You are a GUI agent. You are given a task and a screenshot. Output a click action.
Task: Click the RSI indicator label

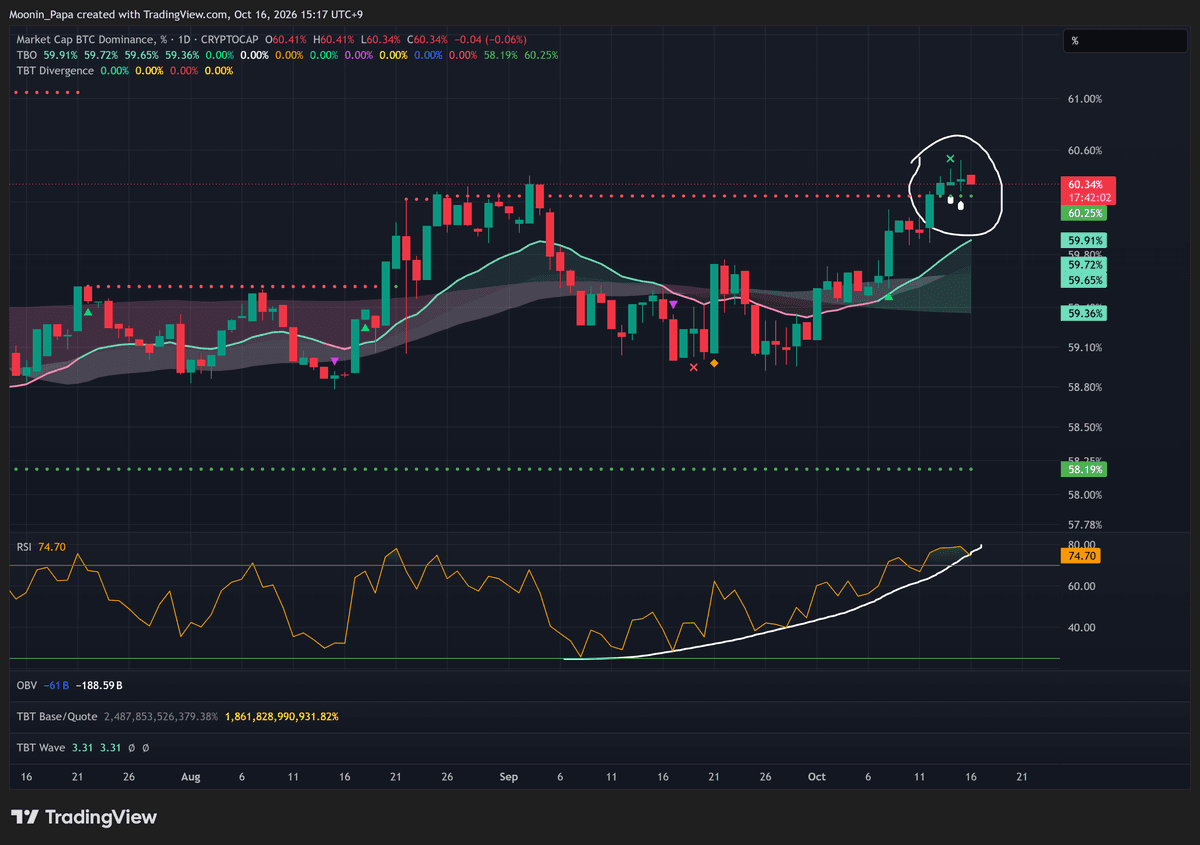[24, 547]
